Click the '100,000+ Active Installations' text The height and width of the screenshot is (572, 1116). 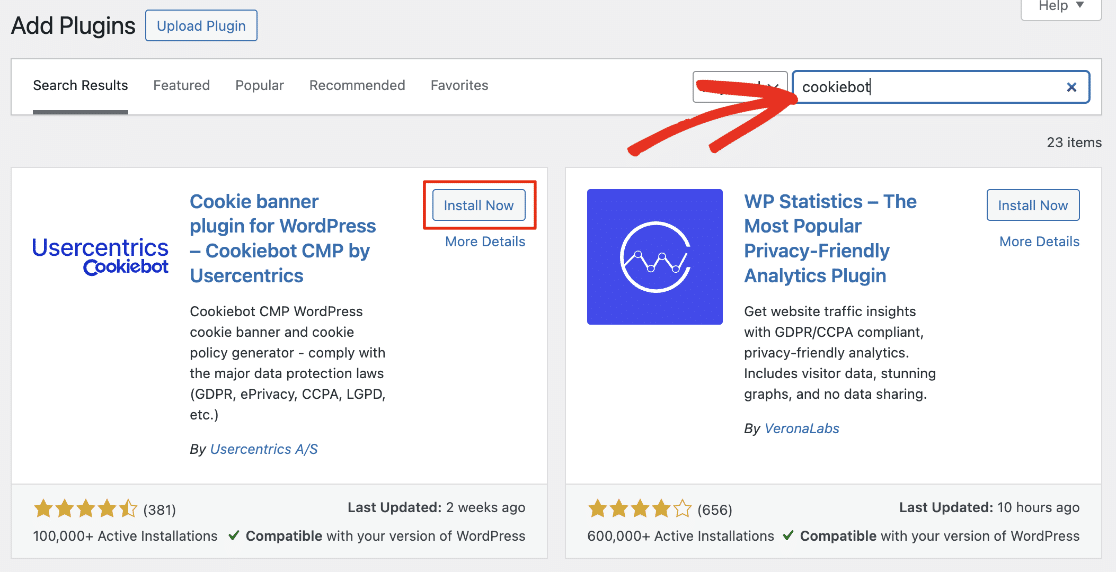(125, 536)
